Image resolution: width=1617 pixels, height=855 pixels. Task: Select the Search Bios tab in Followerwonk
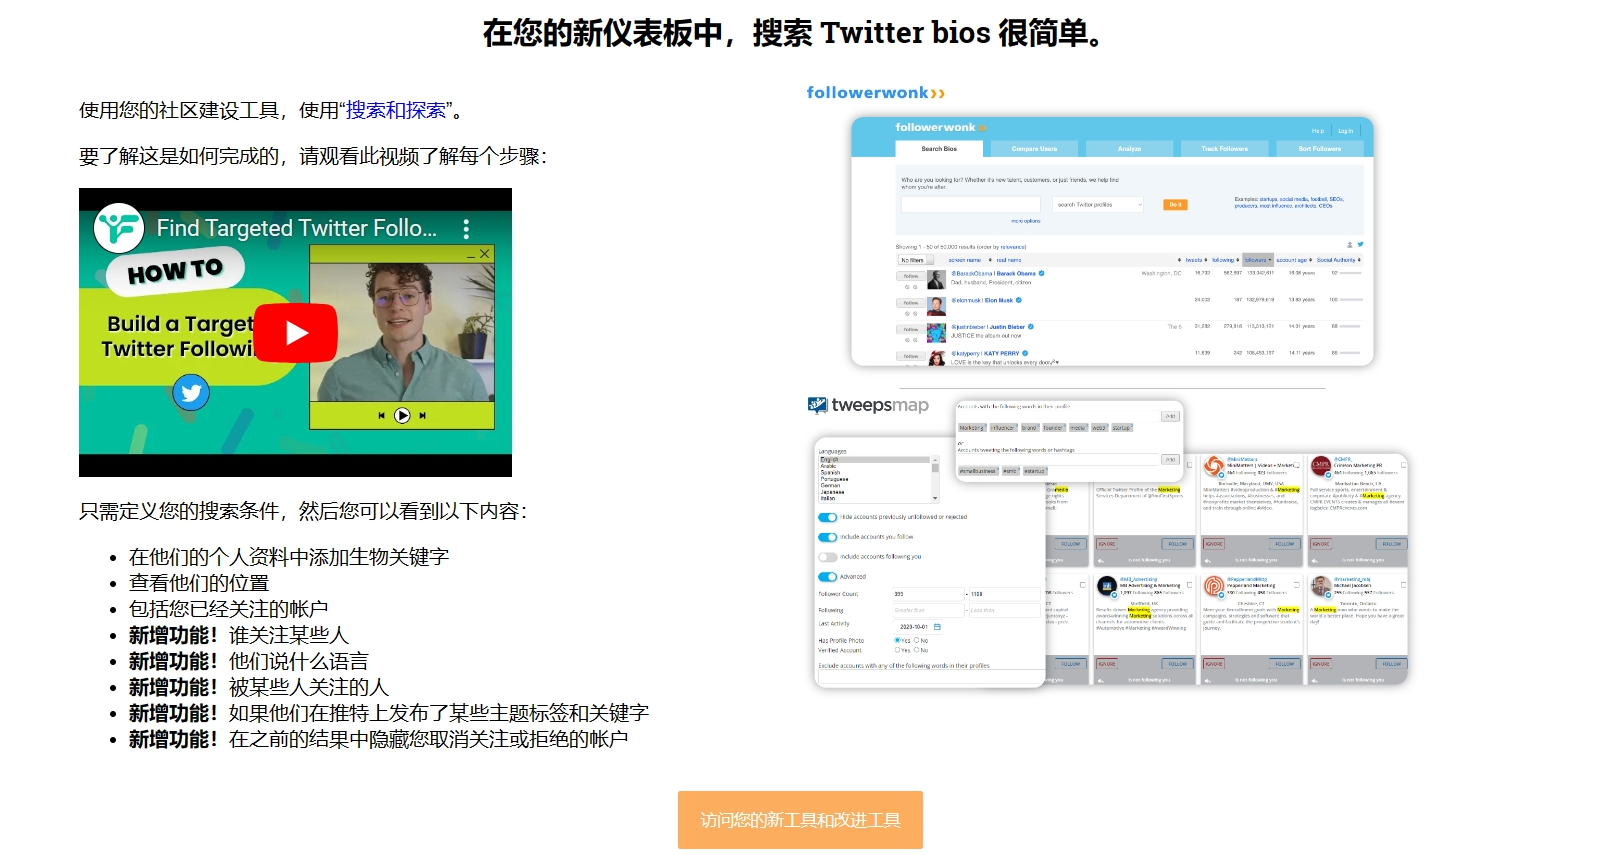coord(939,149)
